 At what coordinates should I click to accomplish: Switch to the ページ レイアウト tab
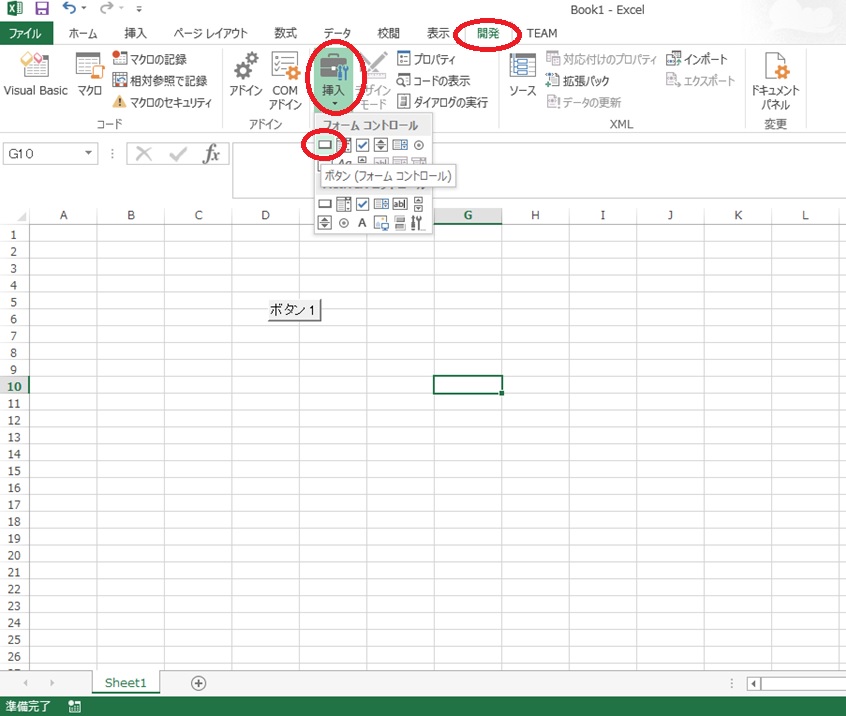tap(210, 33)
